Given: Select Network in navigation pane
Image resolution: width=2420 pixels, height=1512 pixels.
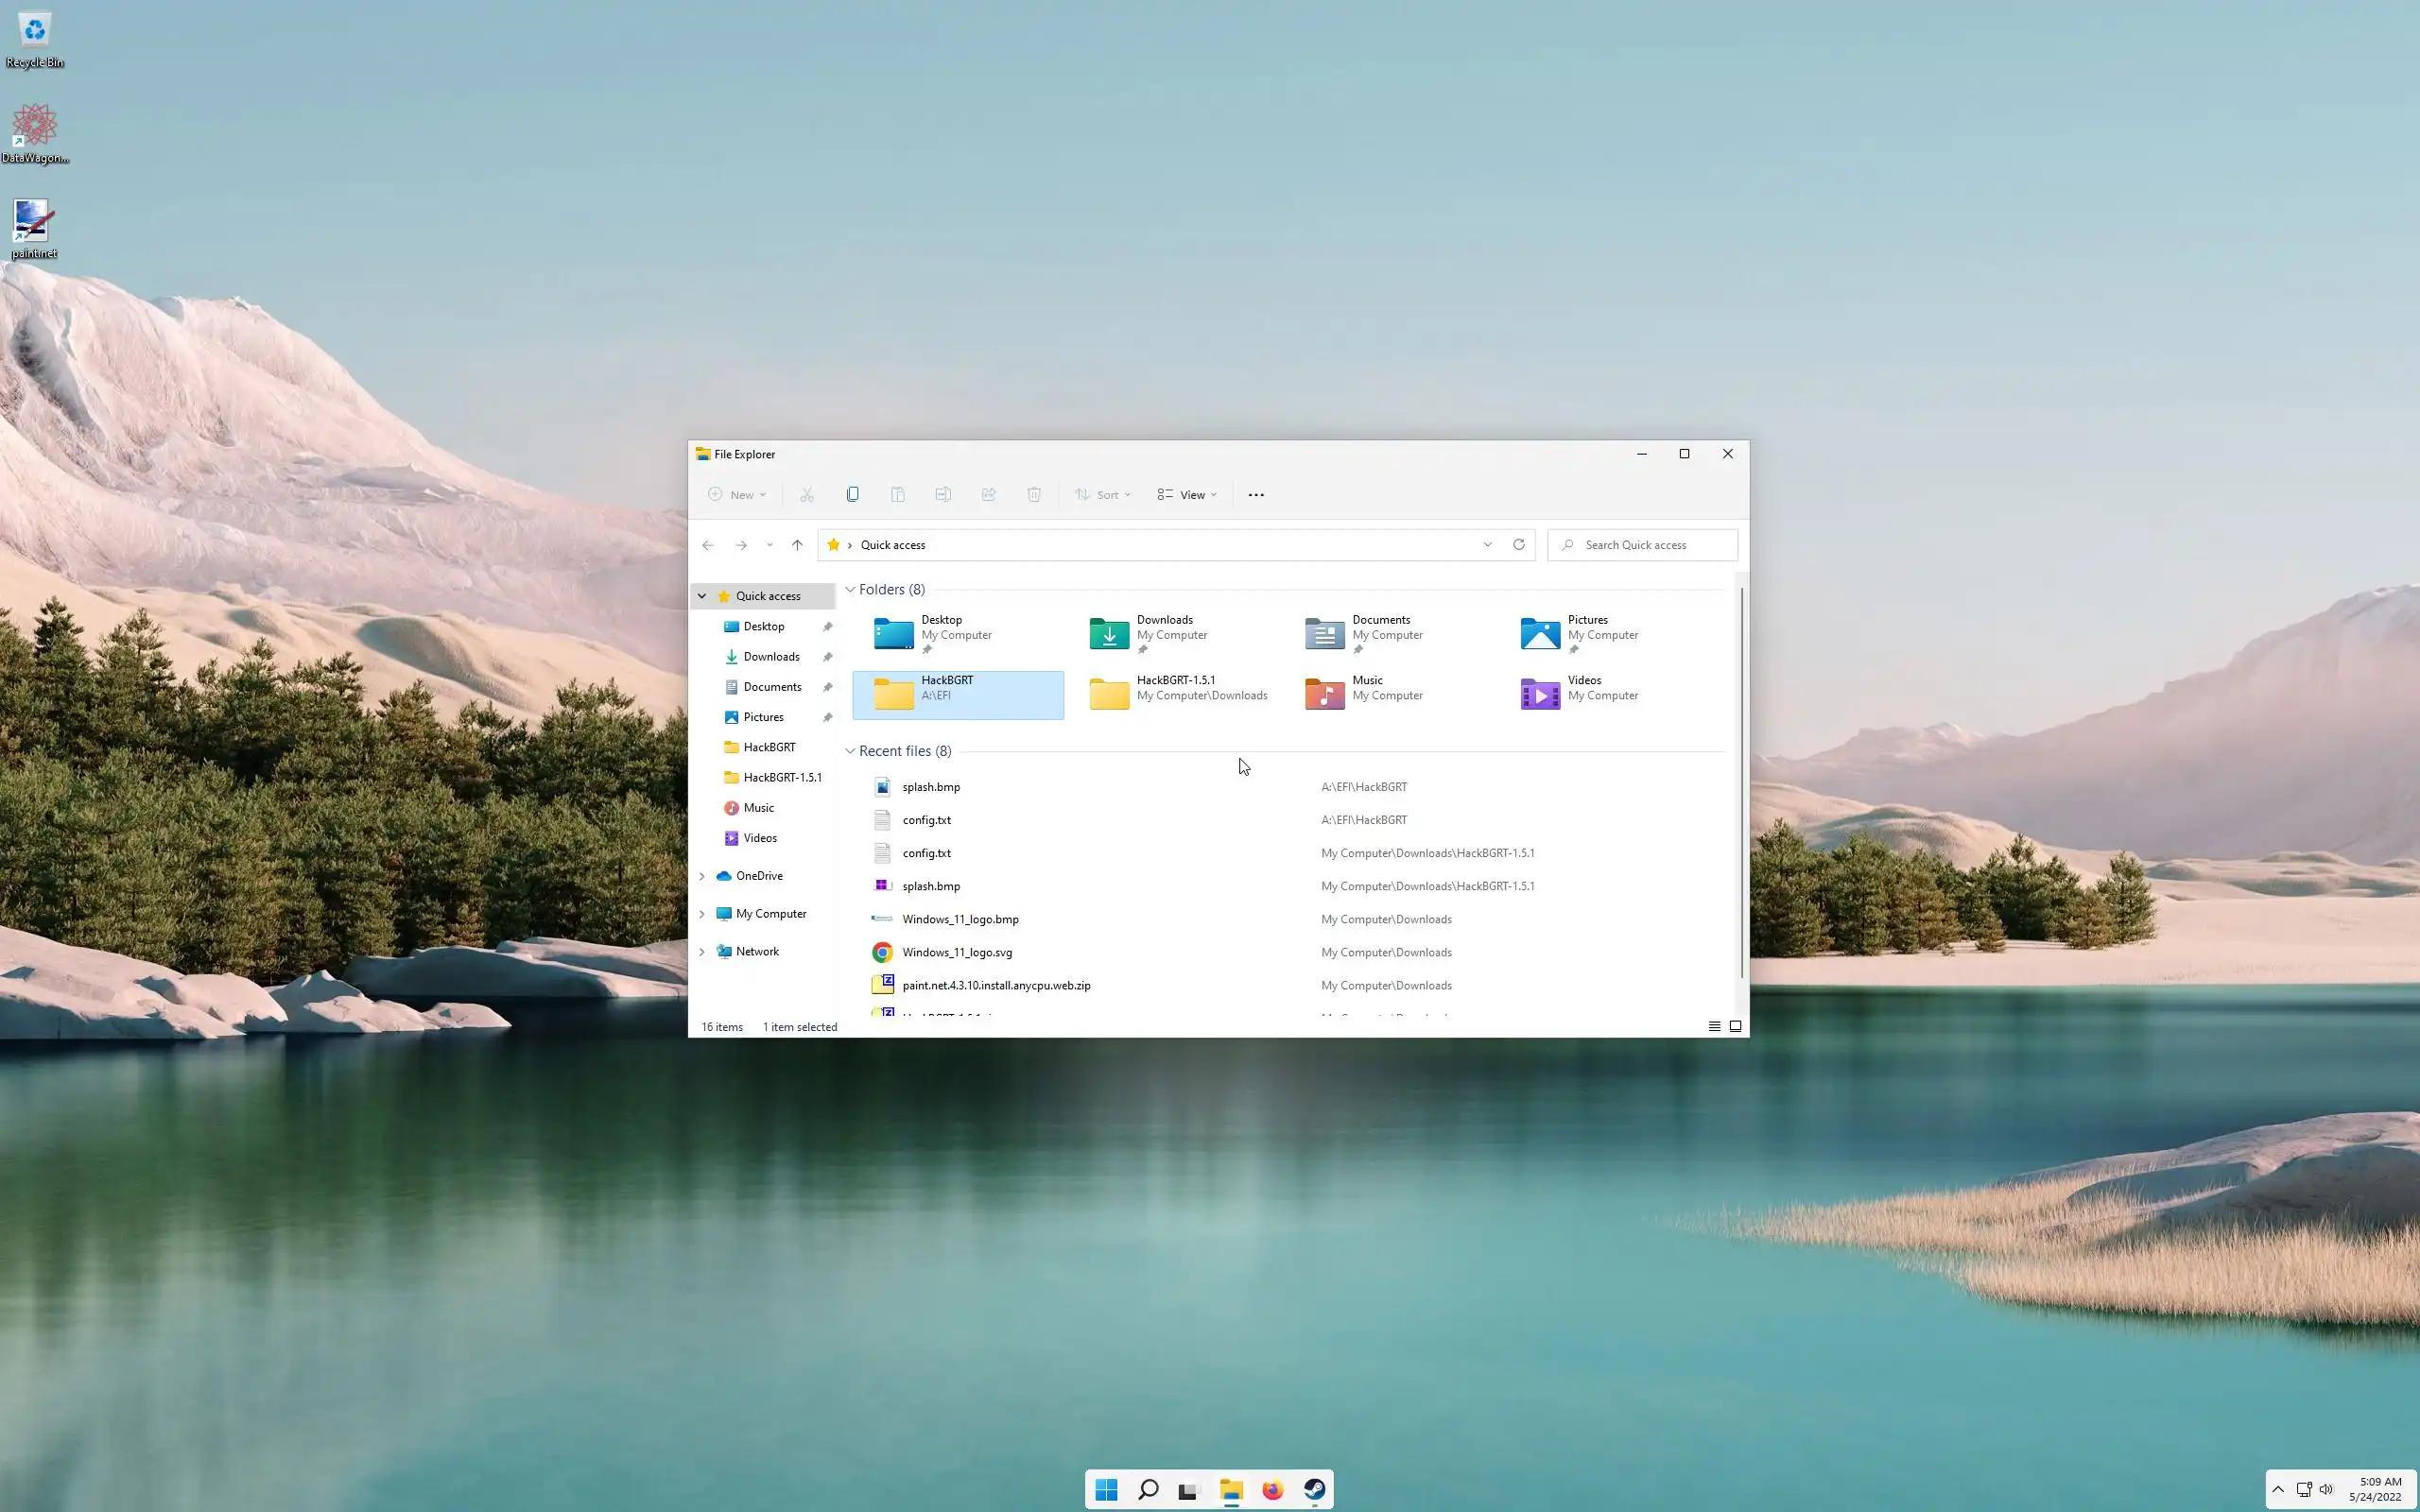Looking at the screenshot, I should tap(757, 951).
